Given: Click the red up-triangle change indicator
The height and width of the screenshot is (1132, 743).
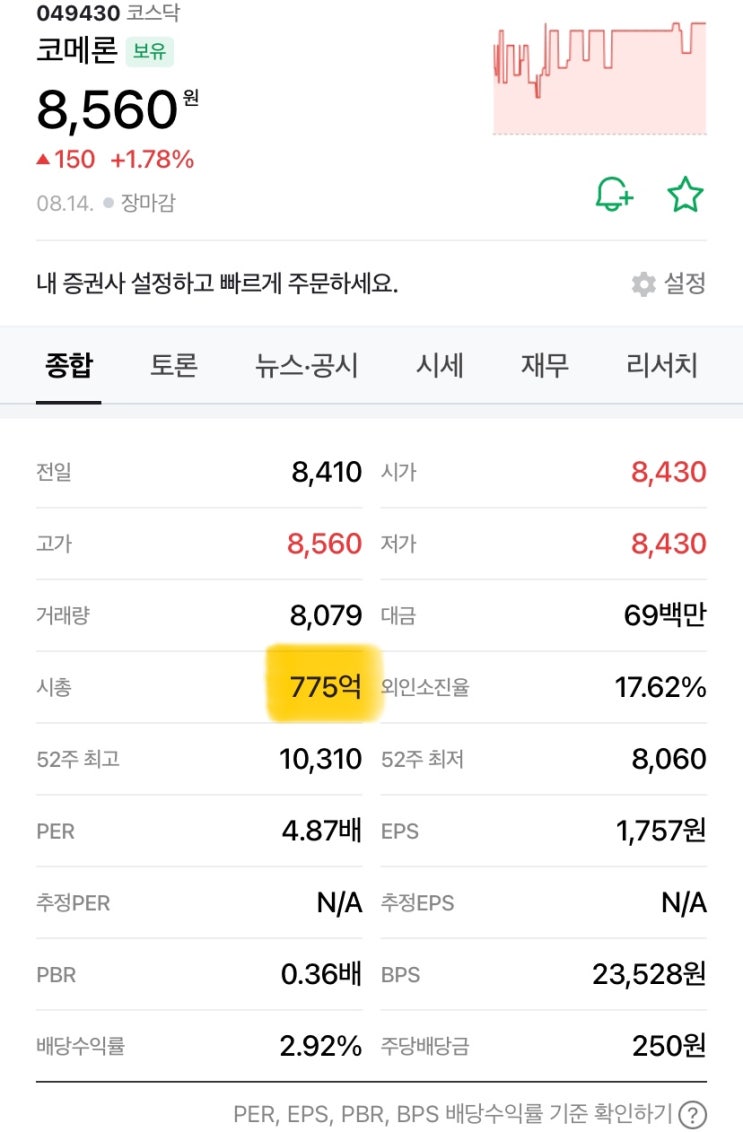Looking at the screenshot, I should click(x=42, y=160).
